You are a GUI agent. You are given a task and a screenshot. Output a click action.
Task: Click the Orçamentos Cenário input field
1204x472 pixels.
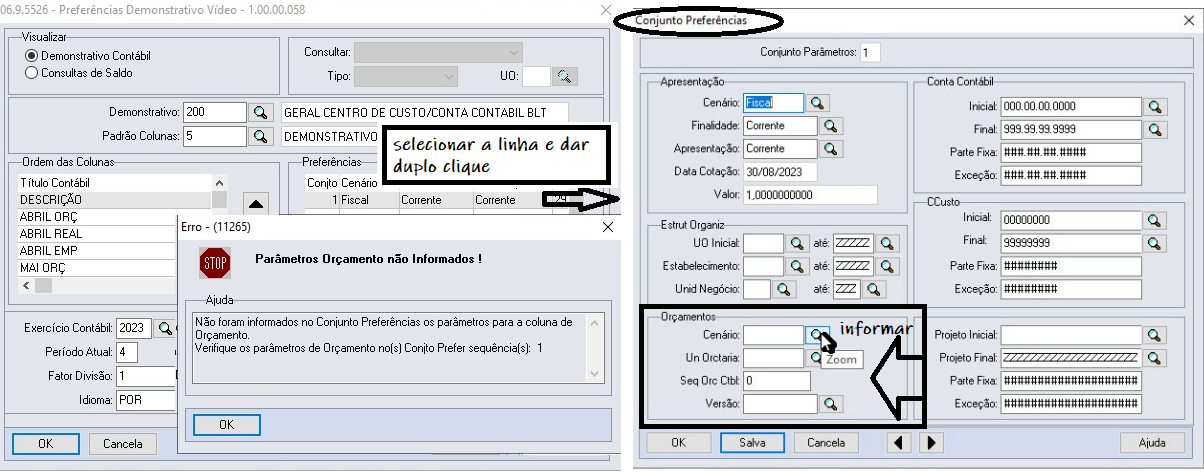773,335
